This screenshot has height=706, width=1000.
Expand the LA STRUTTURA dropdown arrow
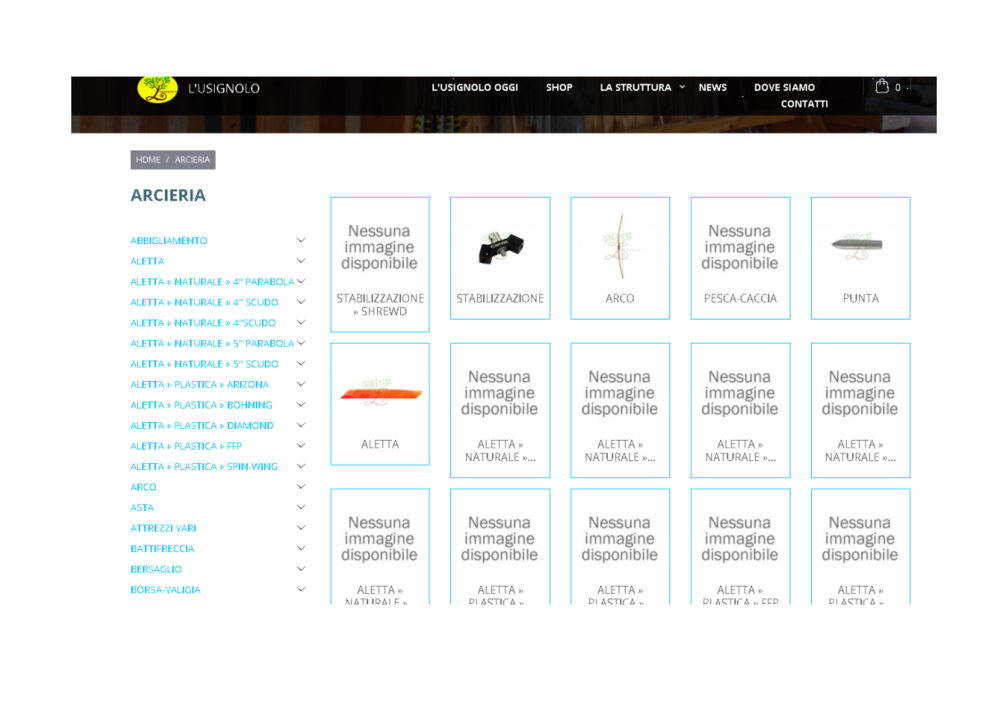click(x=682, y=87)
